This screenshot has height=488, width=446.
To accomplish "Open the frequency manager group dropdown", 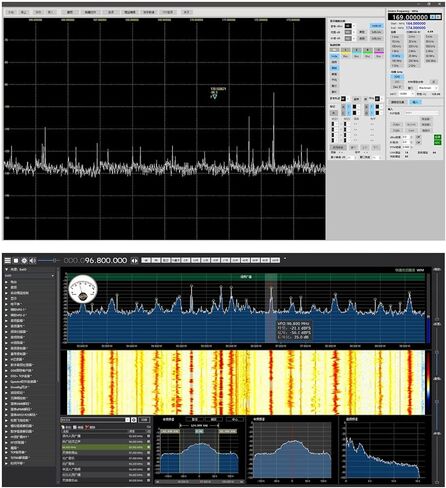I will coord(96,420).
